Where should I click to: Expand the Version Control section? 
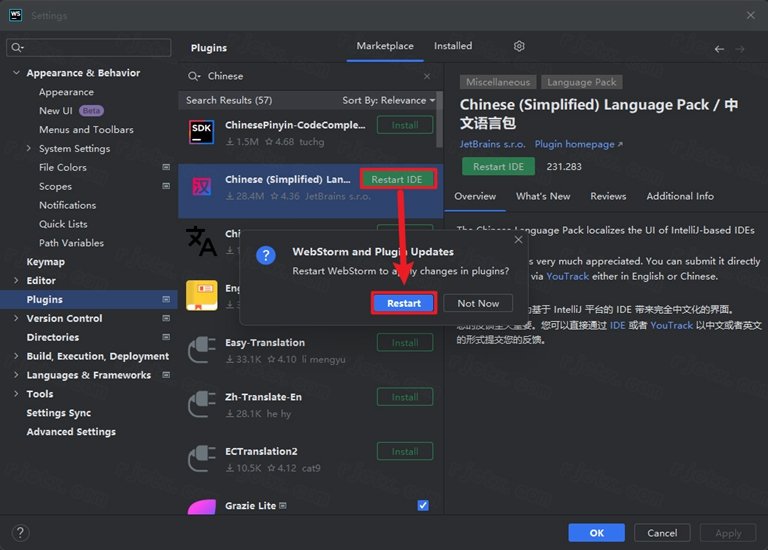point(16,318)
